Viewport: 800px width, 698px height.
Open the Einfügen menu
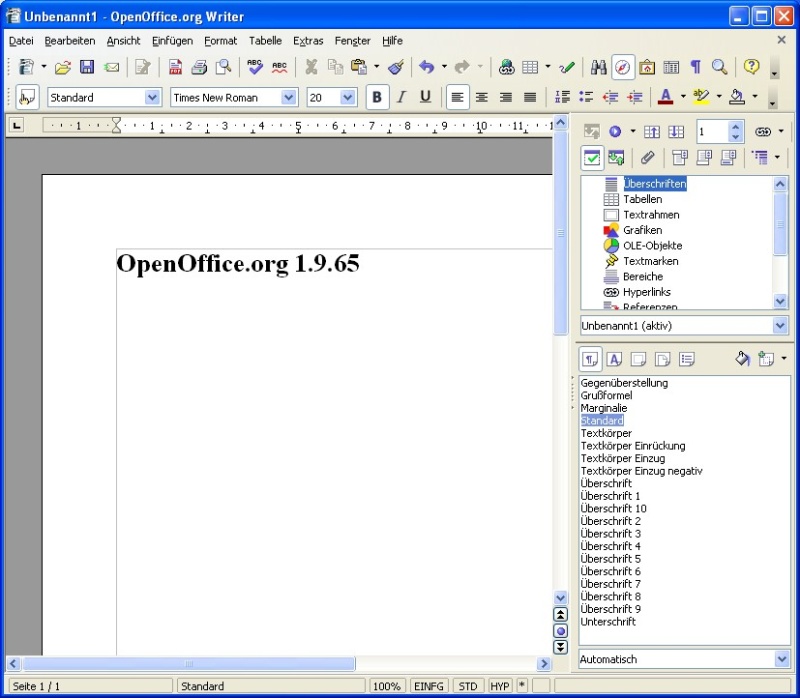[172, 41]
